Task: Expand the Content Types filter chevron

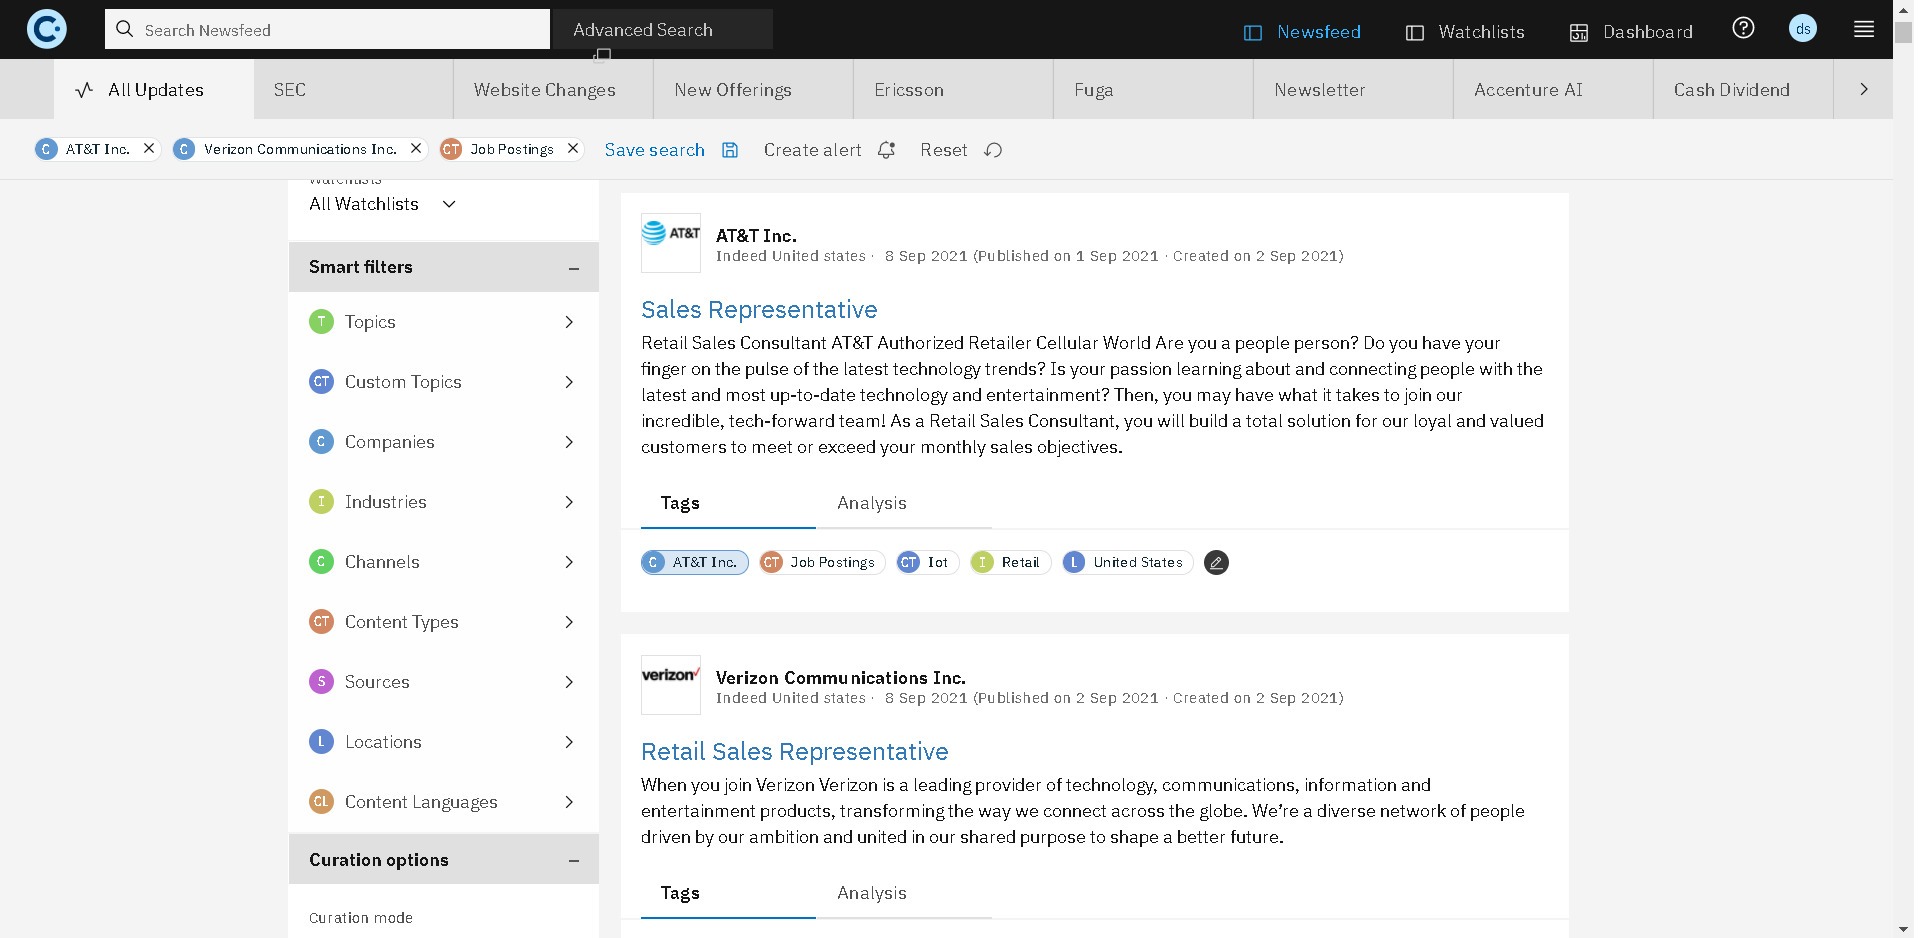Action: 569,621
